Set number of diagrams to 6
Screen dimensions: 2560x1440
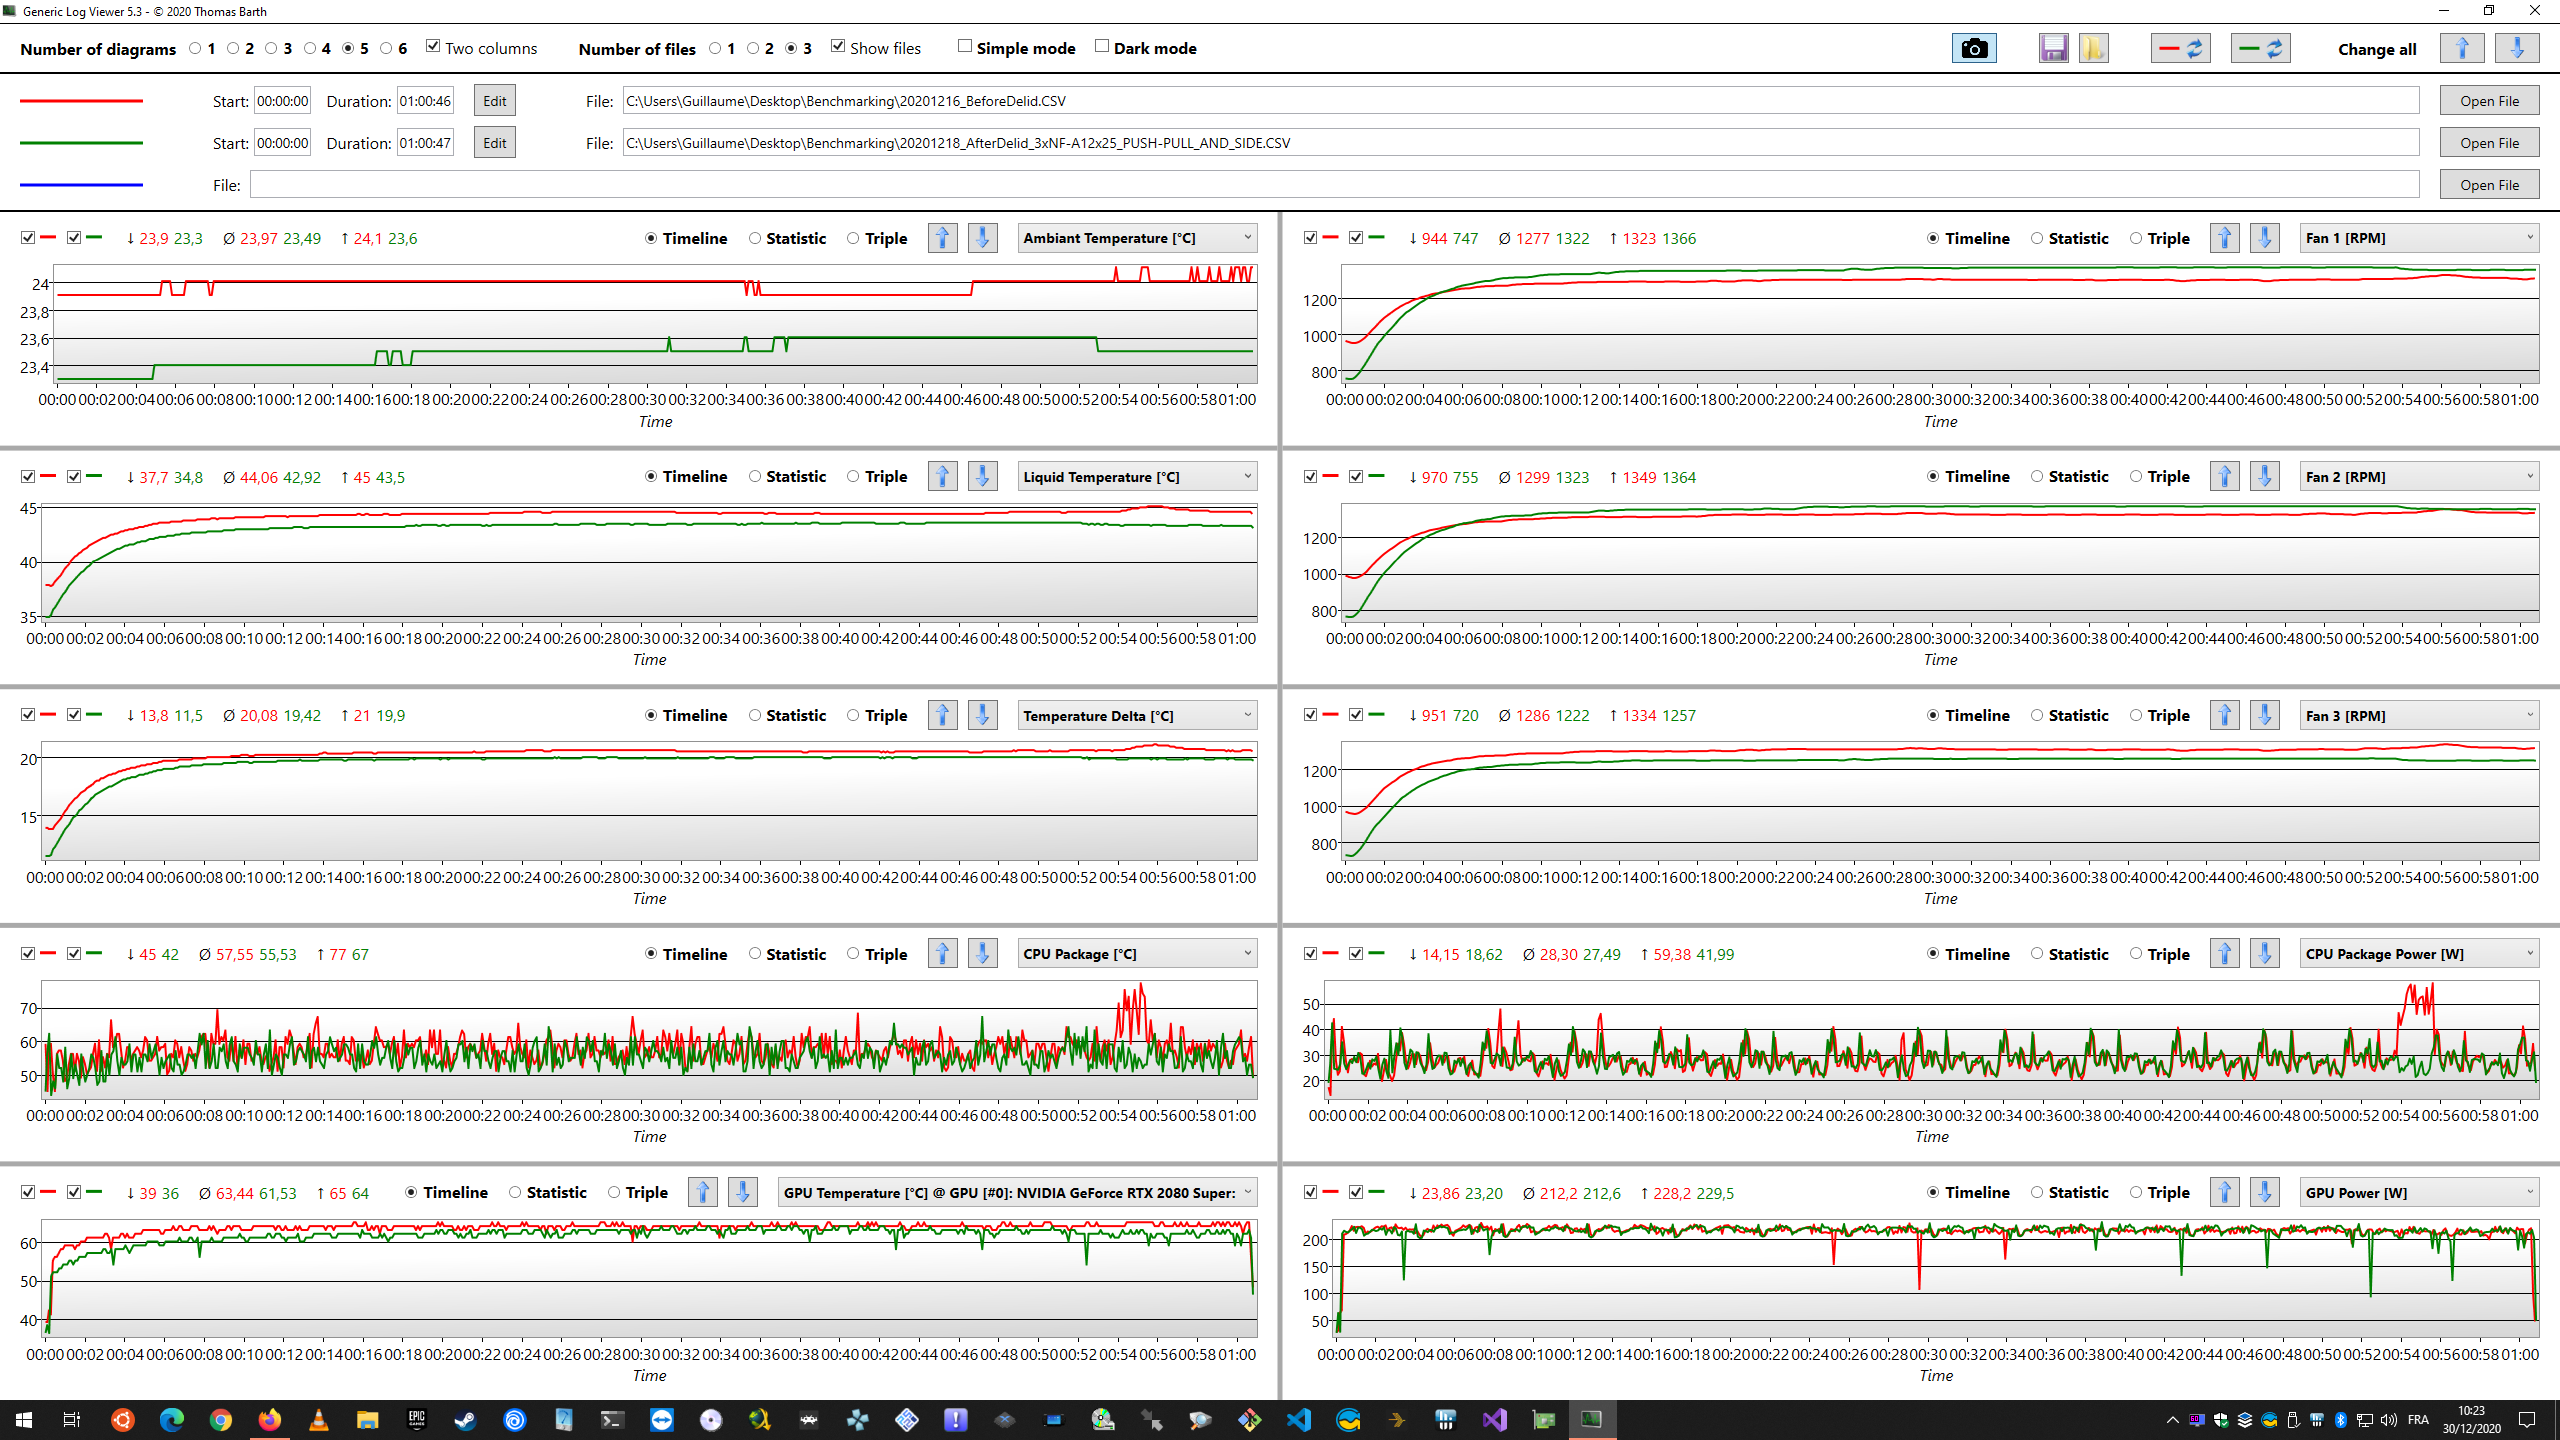point(386,48)
